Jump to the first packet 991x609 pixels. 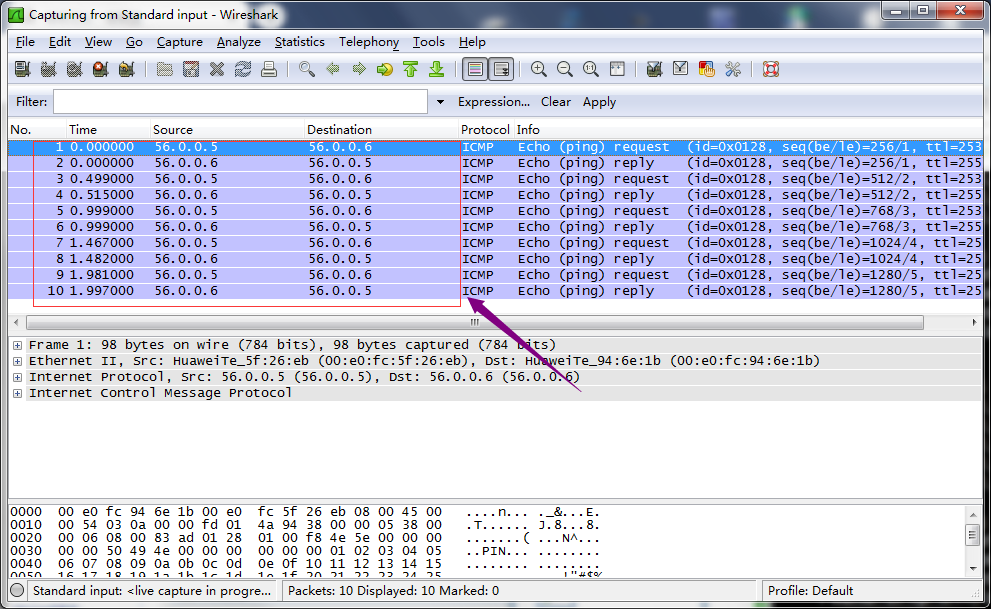tap(411, 69)
